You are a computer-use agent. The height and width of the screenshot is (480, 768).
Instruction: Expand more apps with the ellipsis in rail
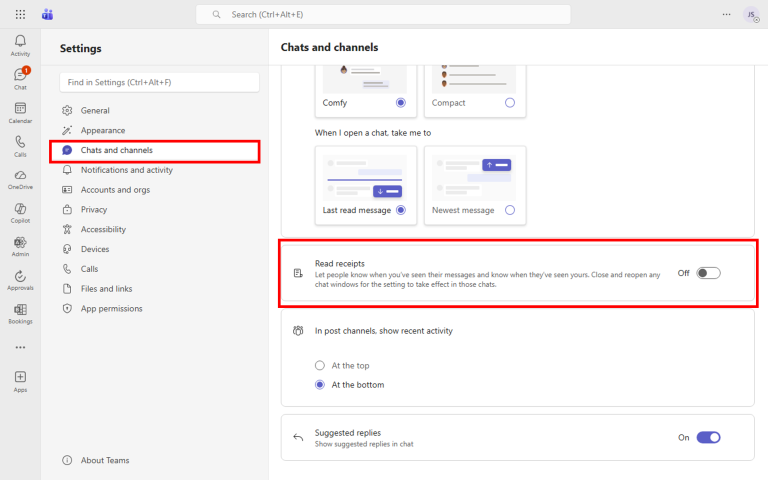click(x=20, y=347)
